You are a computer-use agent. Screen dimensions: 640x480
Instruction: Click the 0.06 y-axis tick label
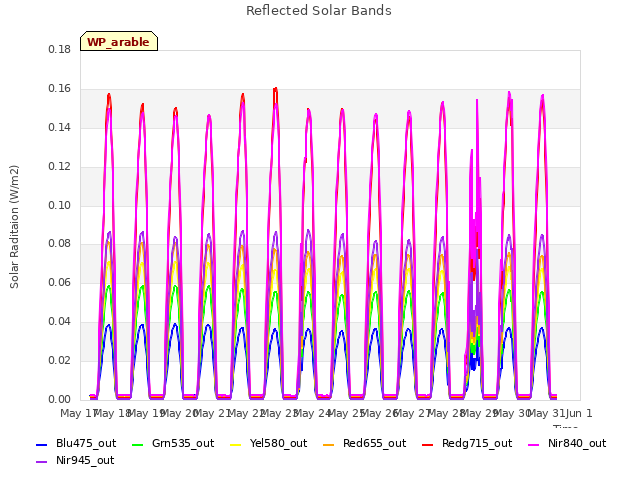[60, 282]
